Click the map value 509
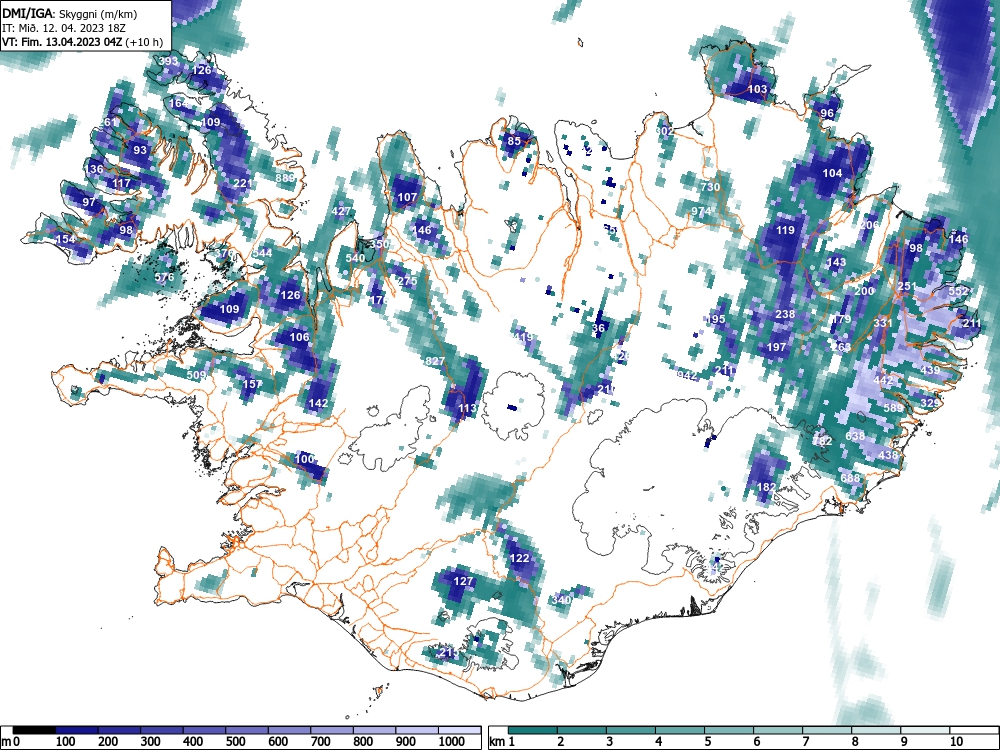 click(x=196, y=375)
